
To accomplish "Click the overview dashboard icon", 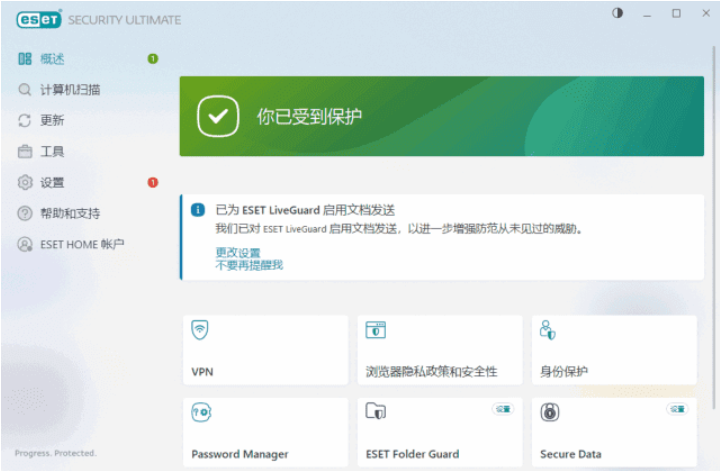I will [25, 59].
